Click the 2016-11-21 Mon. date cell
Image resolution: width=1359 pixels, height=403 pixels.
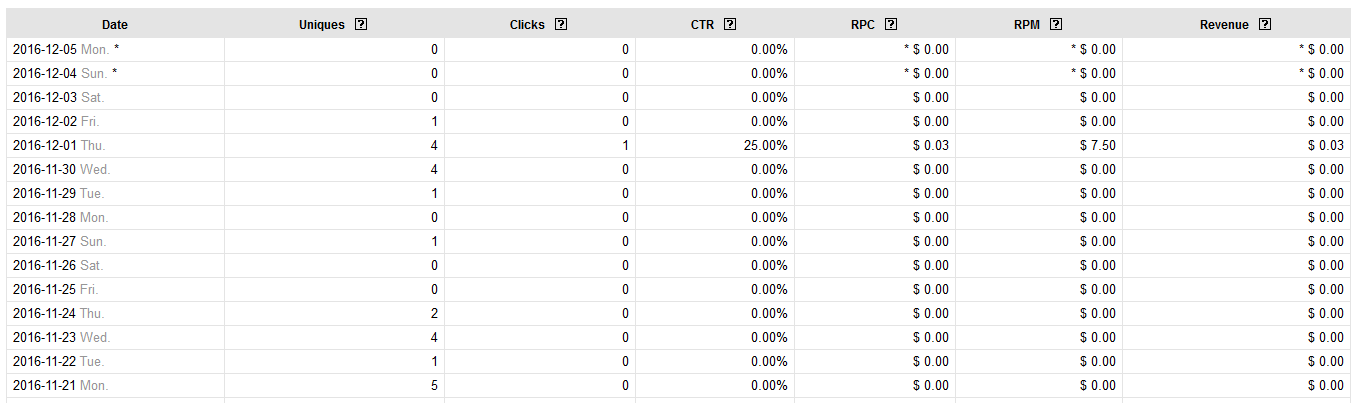(60, 385)
